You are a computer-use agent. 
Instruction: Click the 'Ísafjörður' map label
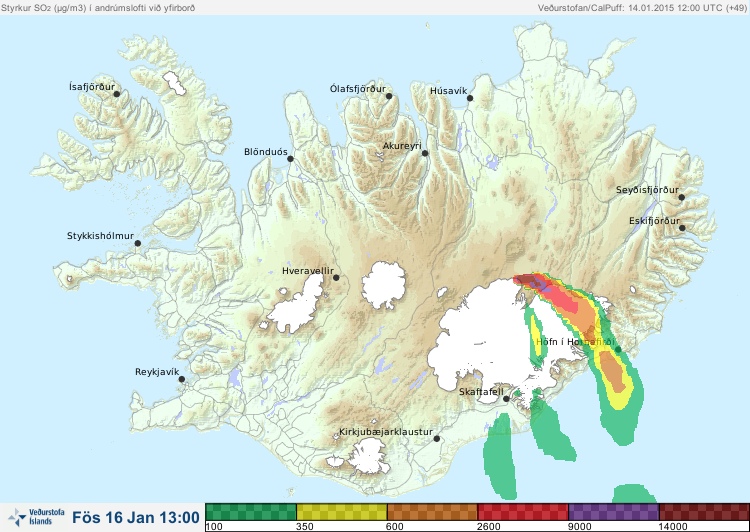click(92, 87)
